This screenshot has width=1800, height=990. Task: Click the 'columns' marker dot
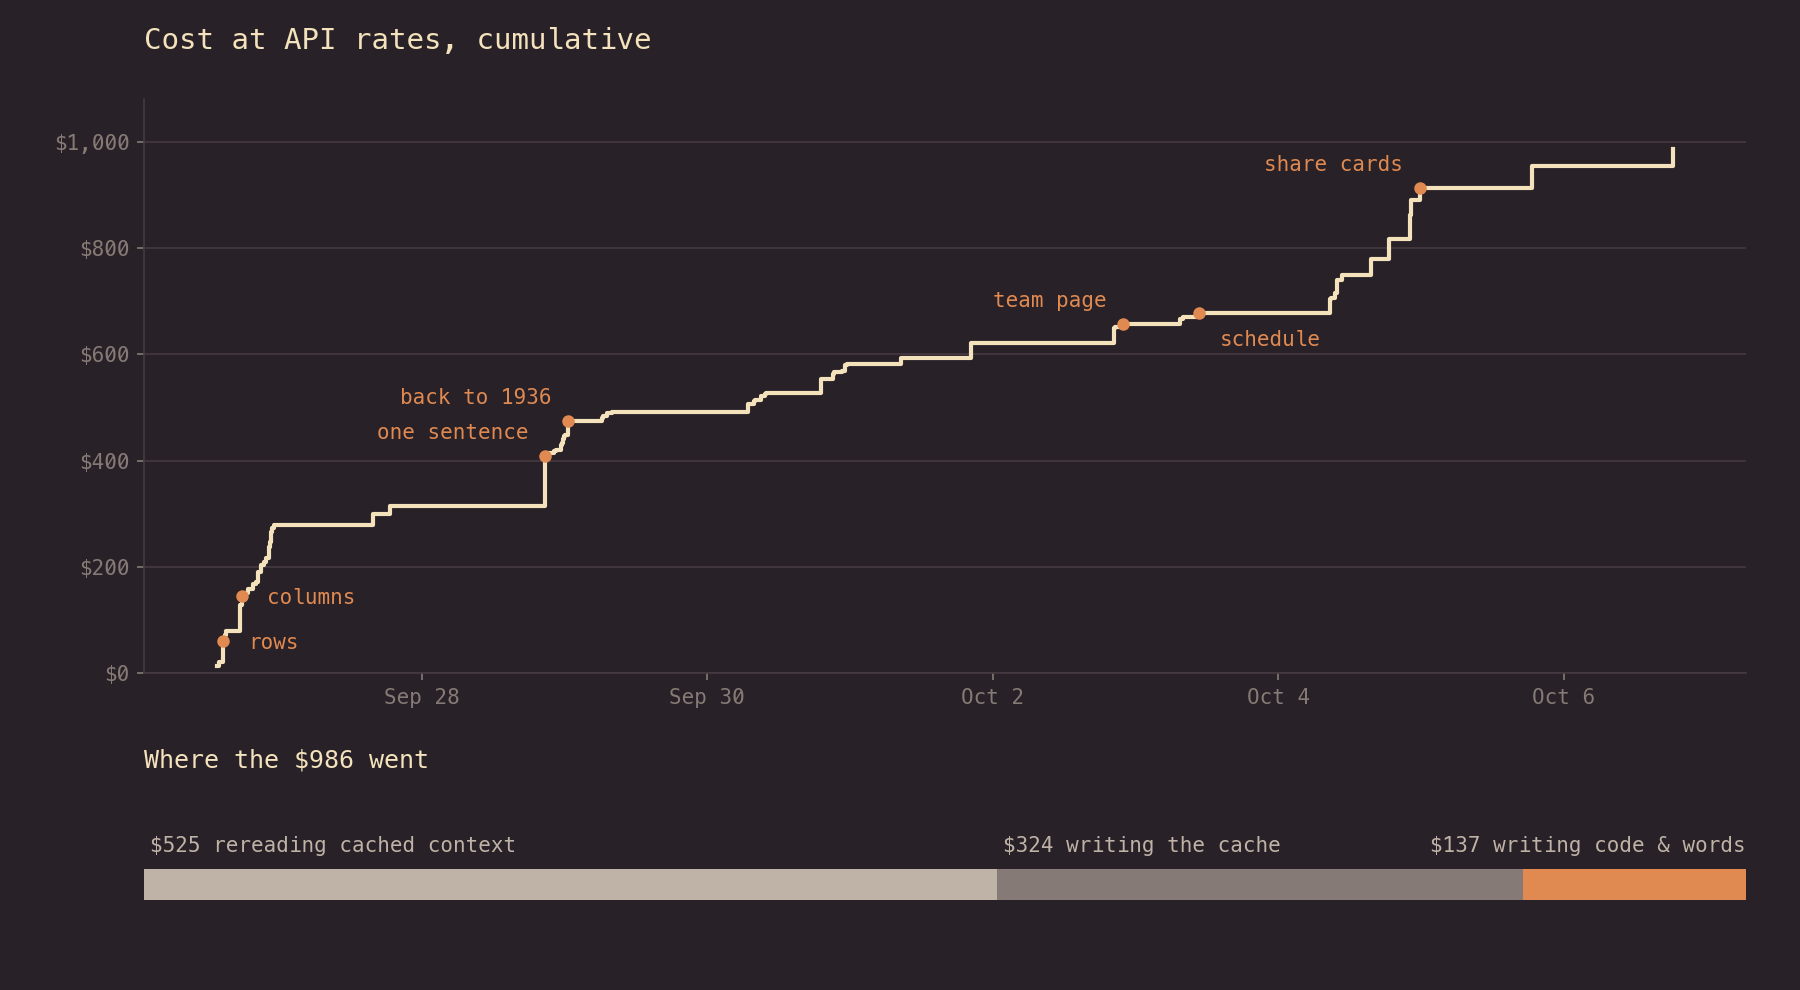242,597
